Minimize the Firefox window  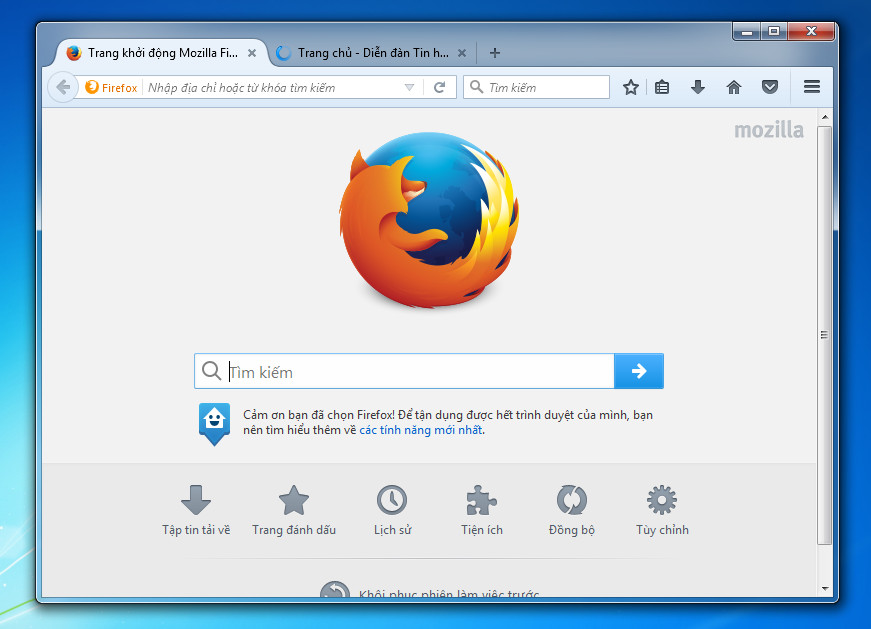pos(747,31)
